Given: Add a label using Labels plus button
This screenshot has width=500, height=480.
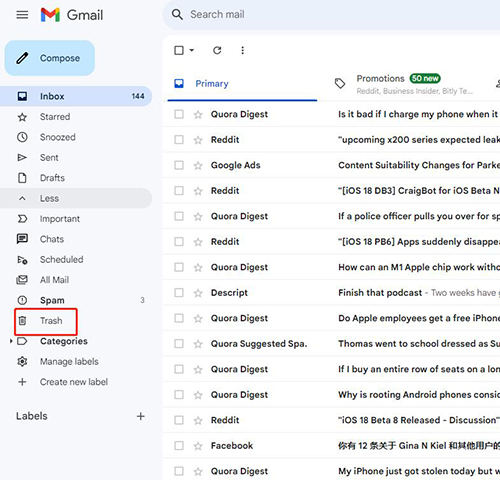Looking at the screenshot, I should coord(141,416).
